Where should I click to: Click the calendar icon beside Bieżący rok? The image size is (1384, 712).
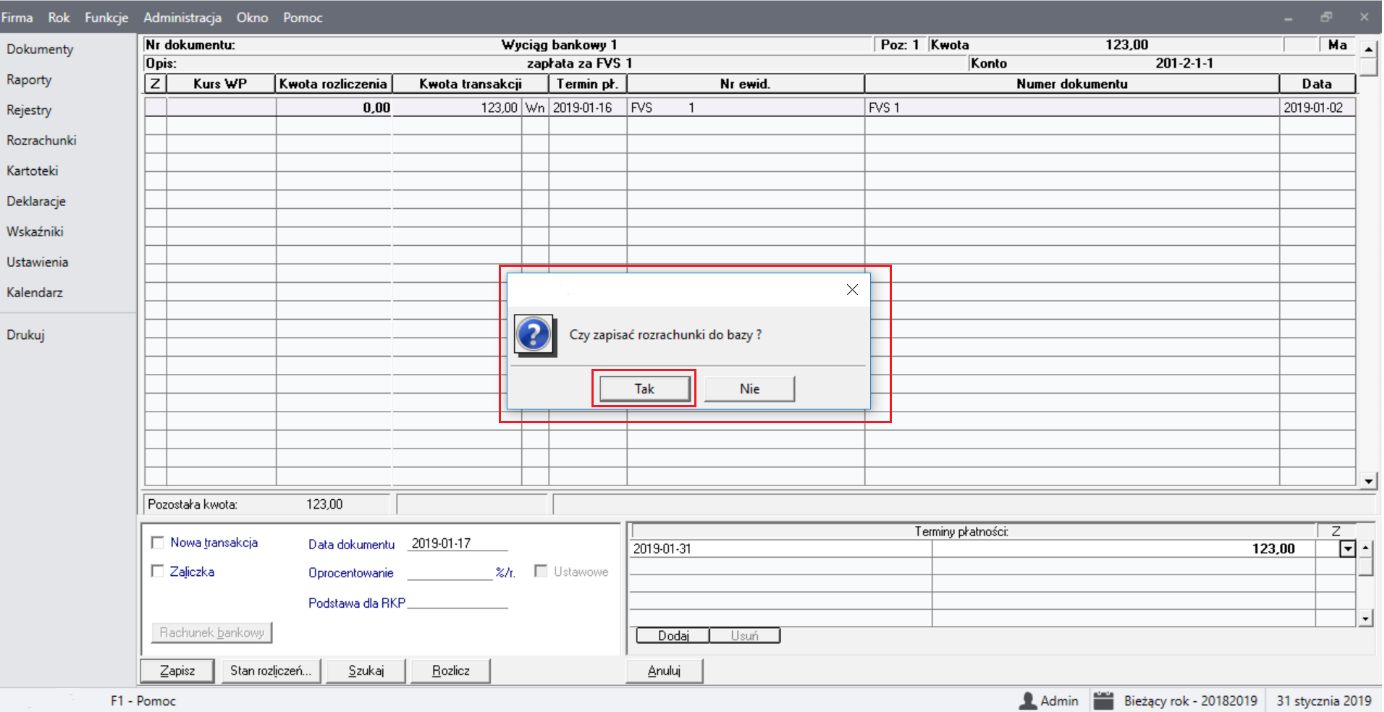(1103, 700)
